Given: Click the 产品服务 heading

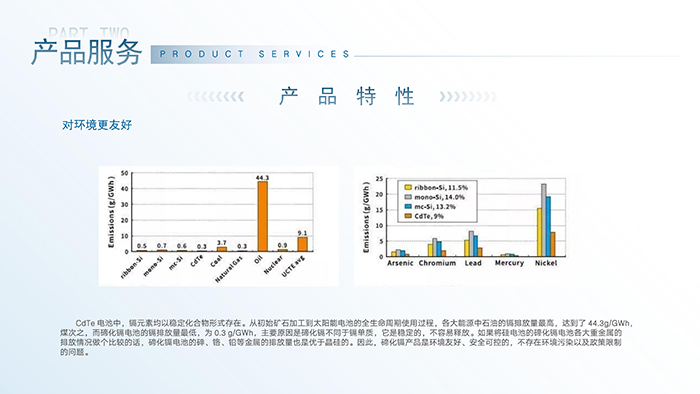Looking at the screenshot, I should pos(87,52).
